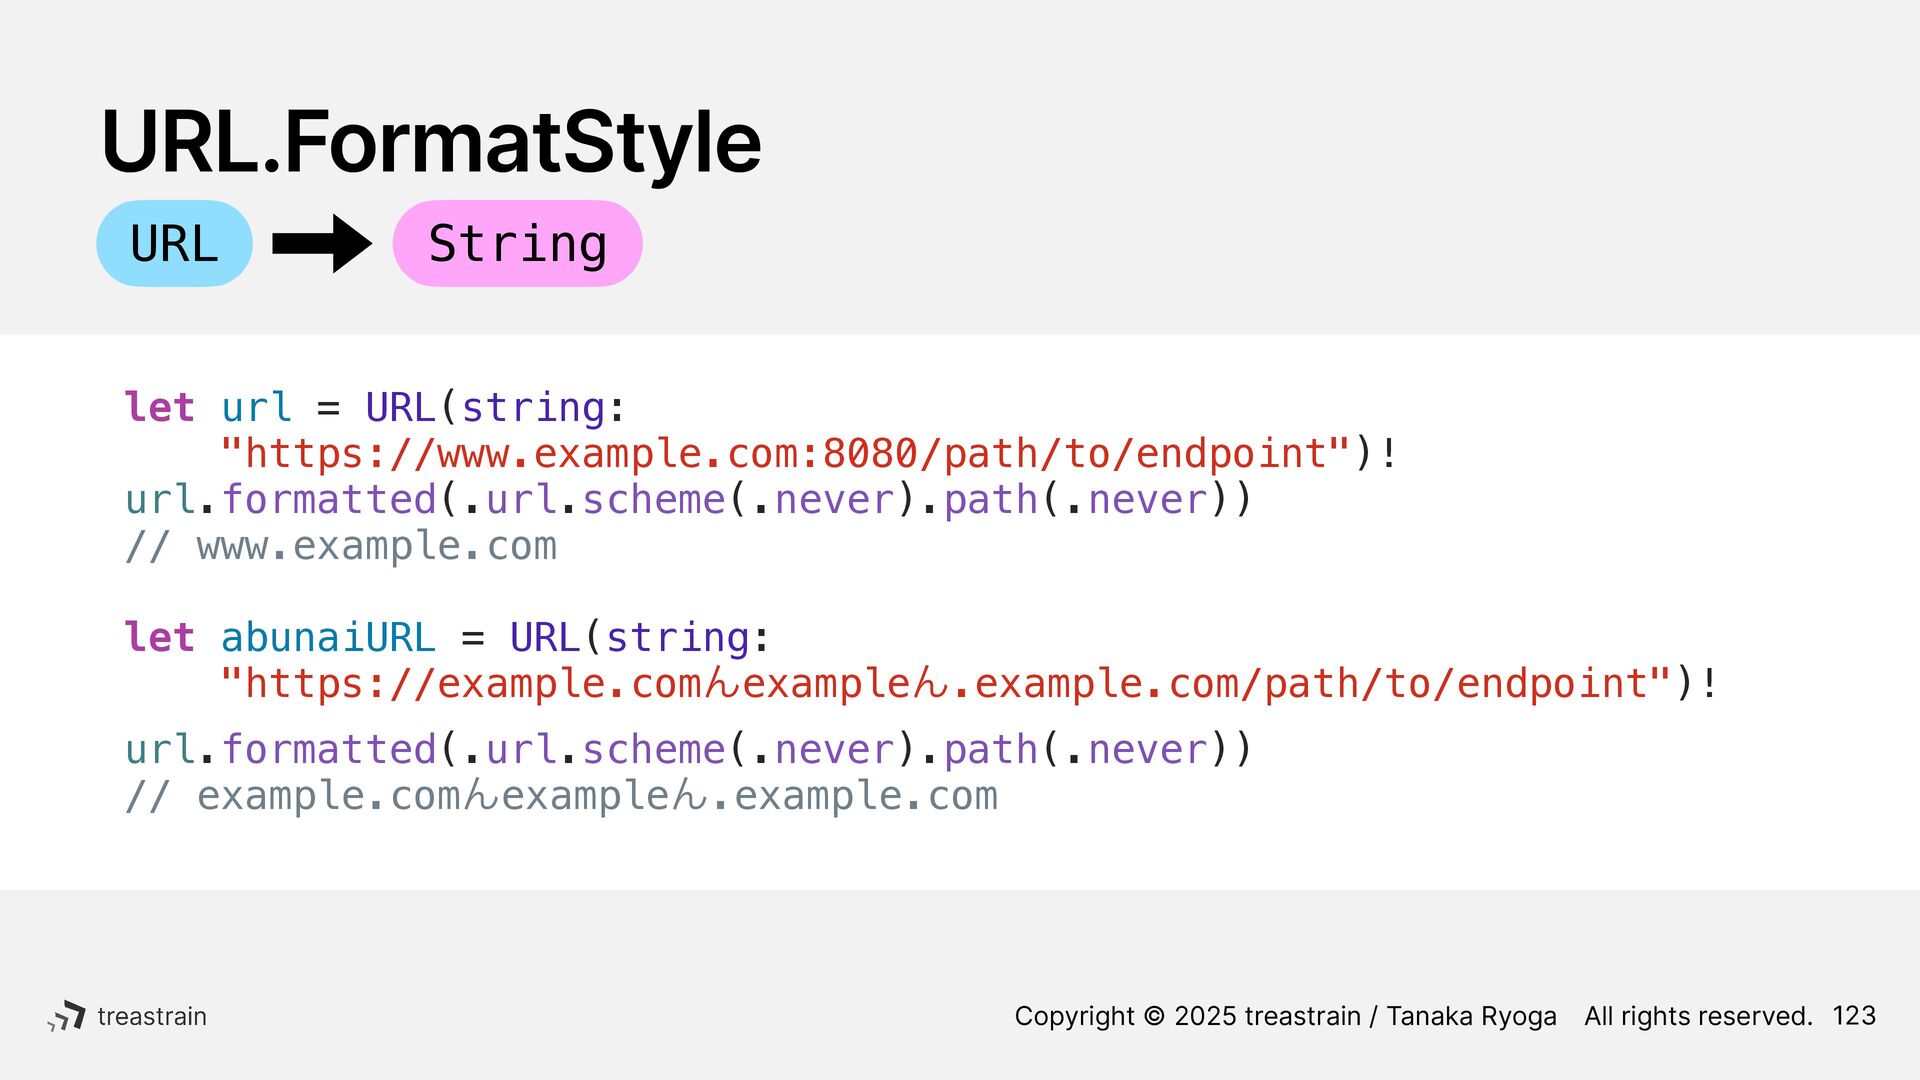Click the copyright symbol in footer
This screenshot has width=1920, height=1080.
coord(1154,1016)
